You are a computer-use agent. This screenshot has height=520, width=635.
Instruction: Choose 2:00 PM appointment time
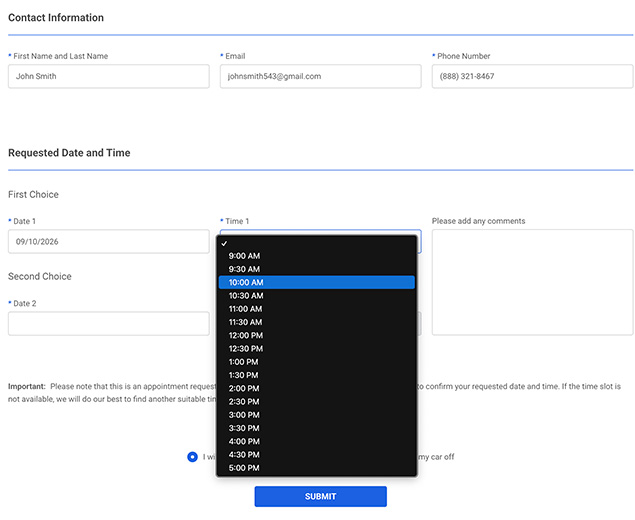(x=317, y=388)
